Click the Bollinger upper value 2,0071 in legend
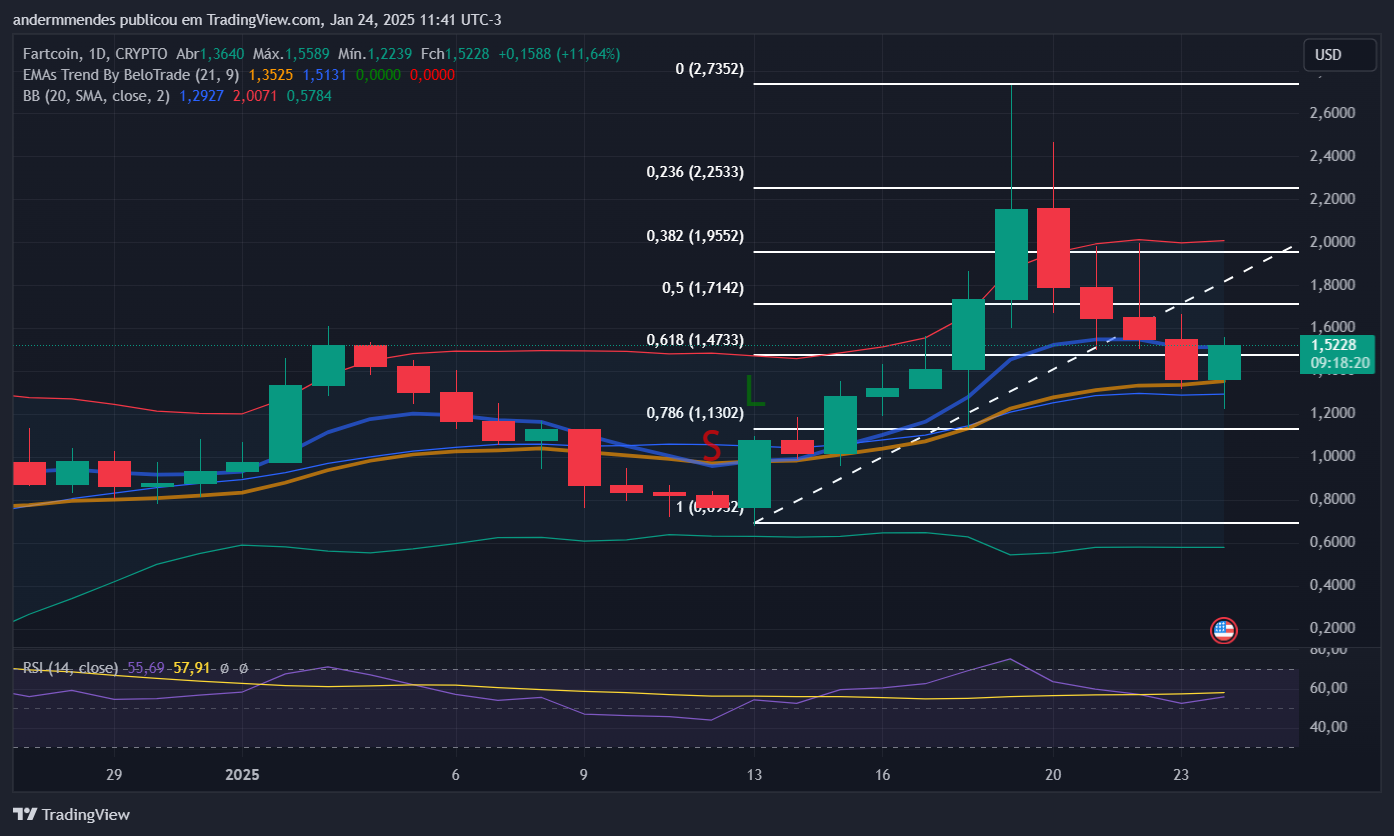Screen dimensions: 1394x836 (x=255, y=96)
